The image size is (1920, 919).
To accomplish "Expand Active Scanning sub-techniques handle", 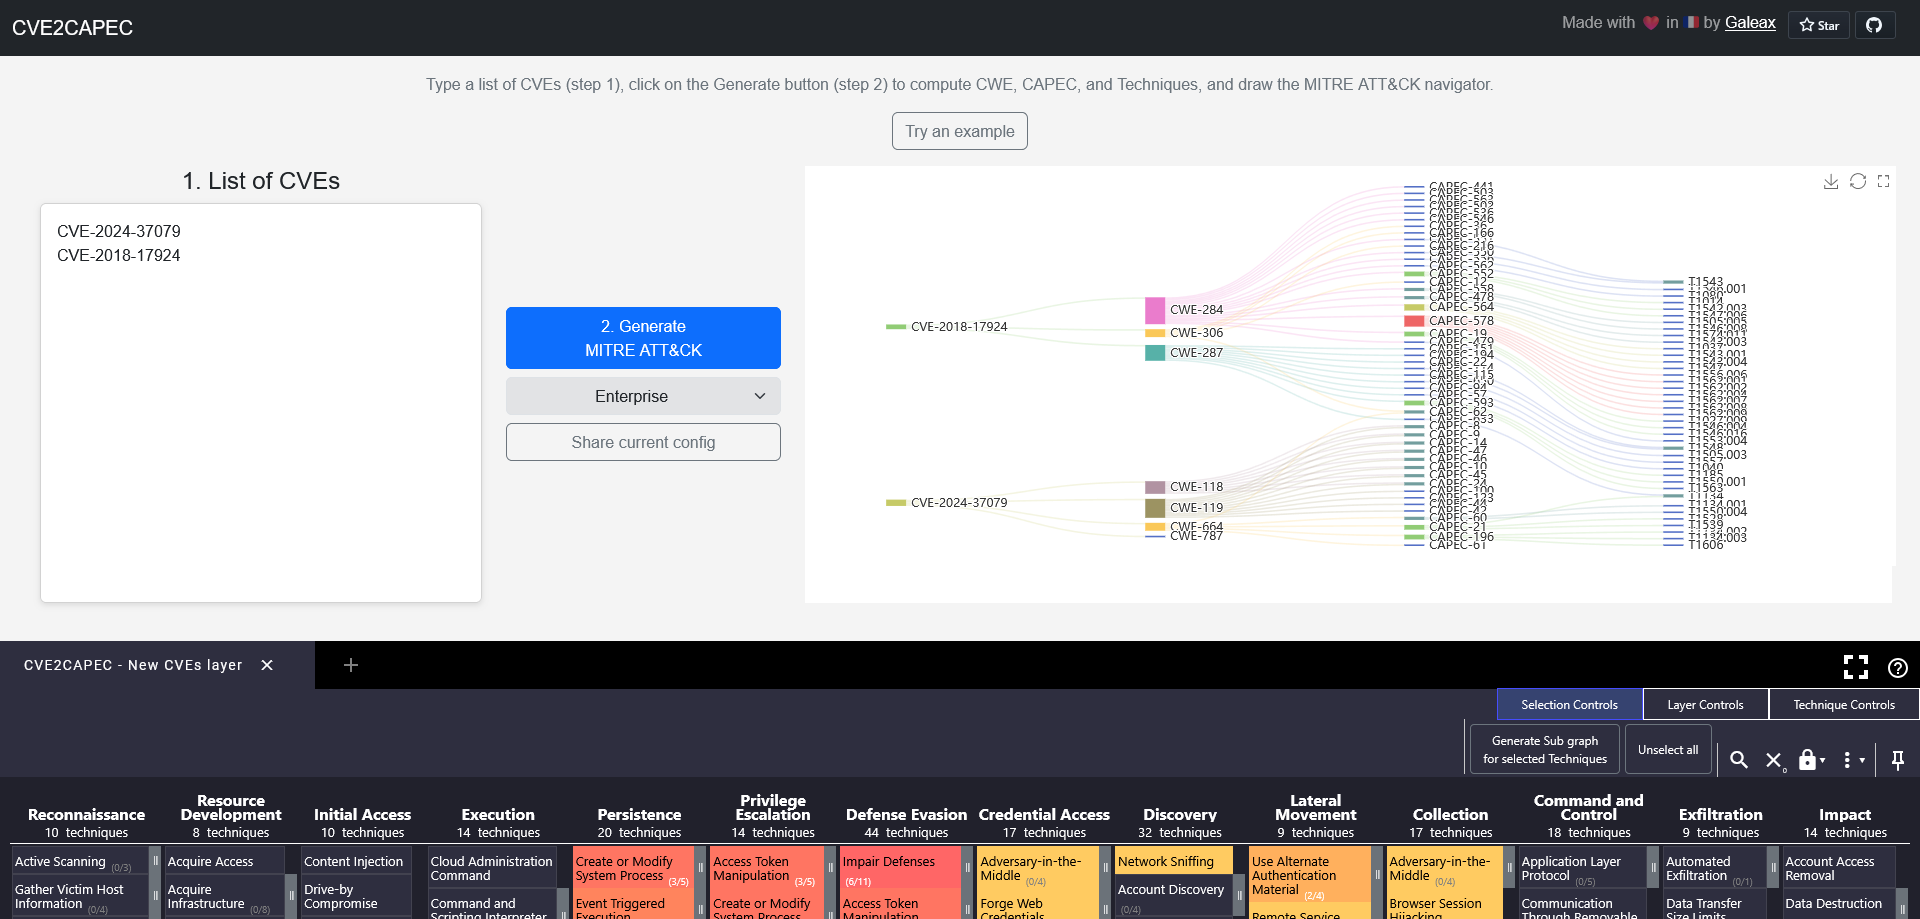I will pos(155,861).
